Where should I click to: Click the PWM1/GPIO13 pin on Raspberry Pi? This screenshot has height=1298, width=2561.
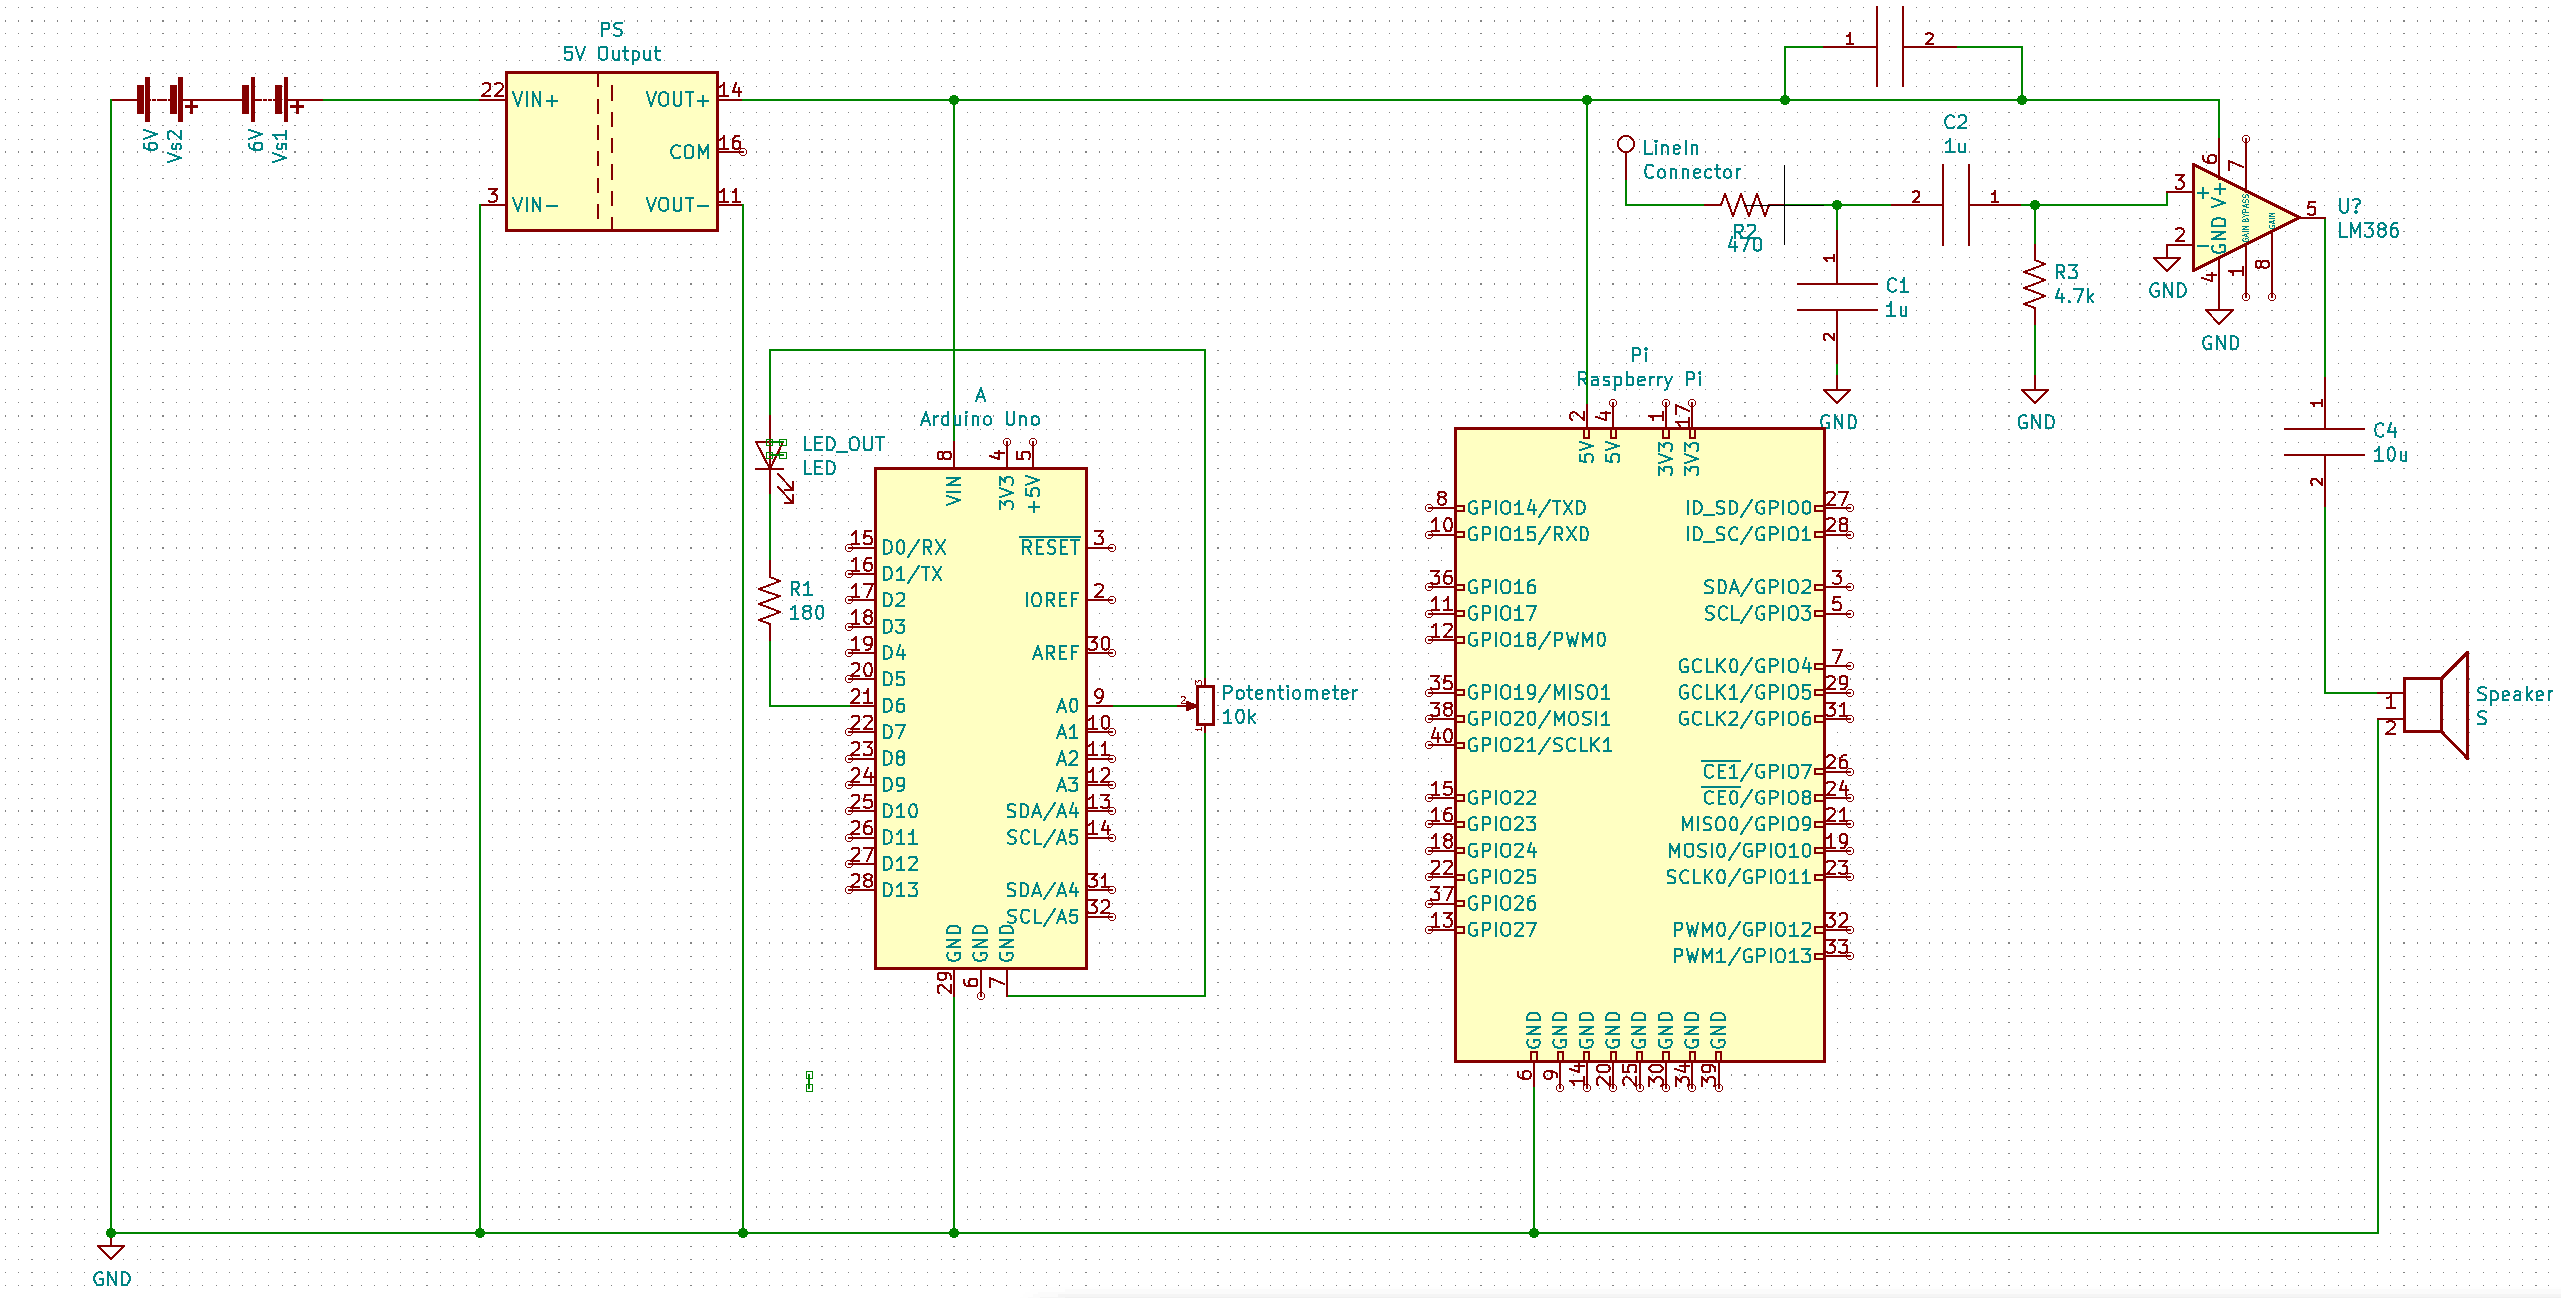[x=1742, y=956]
